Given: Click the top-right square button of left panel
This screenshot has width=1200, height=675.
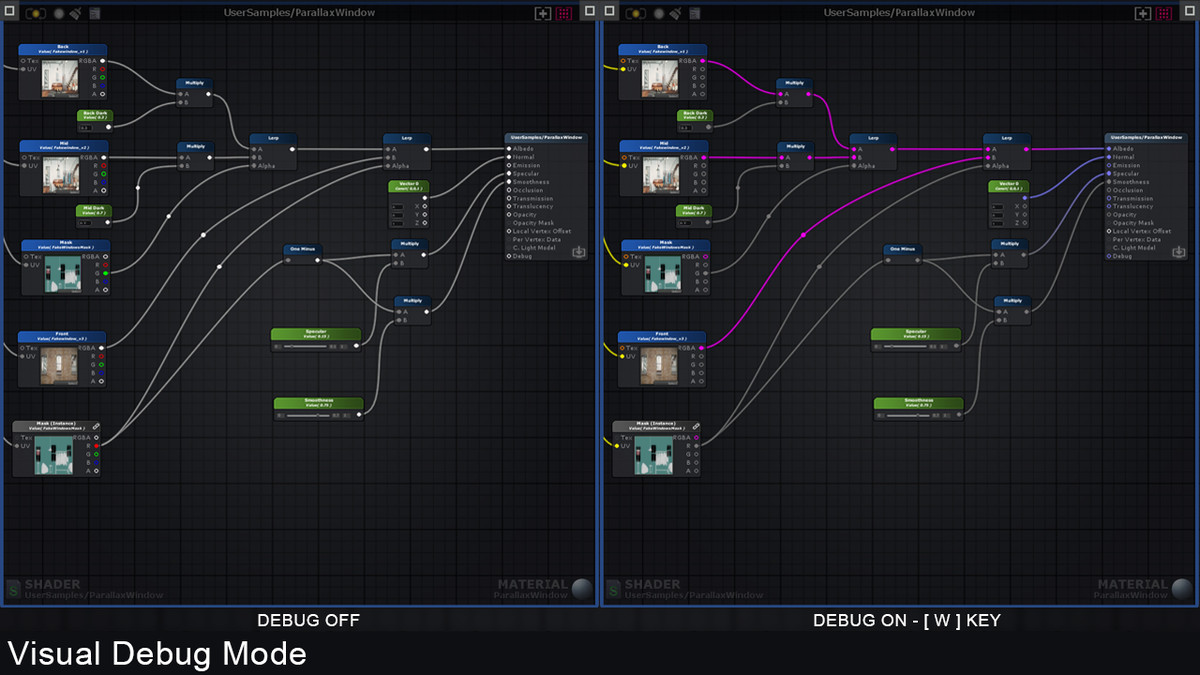Looking at the screenshot, I should tap(589, 11).
